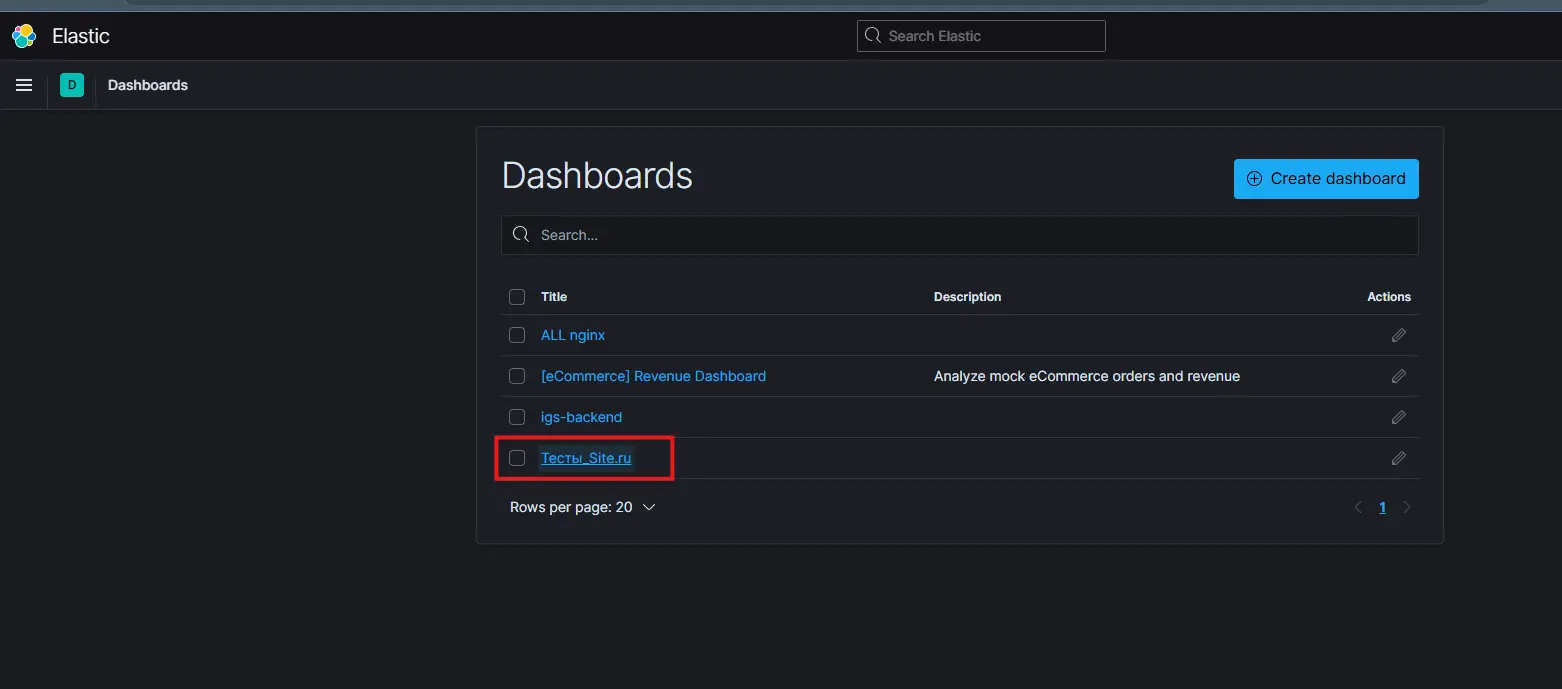Toggle the select-all checkbox in header
This screenshot has width=1562, height=689.
click(517, 297)
